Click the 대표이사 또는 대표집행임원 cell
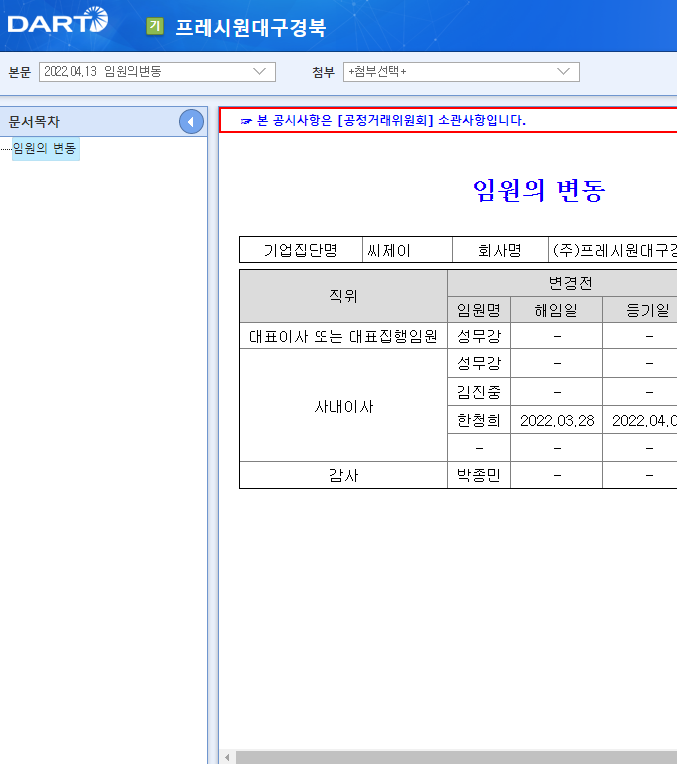The height and width of the screenshot is (764, 677). pos(344,336)
